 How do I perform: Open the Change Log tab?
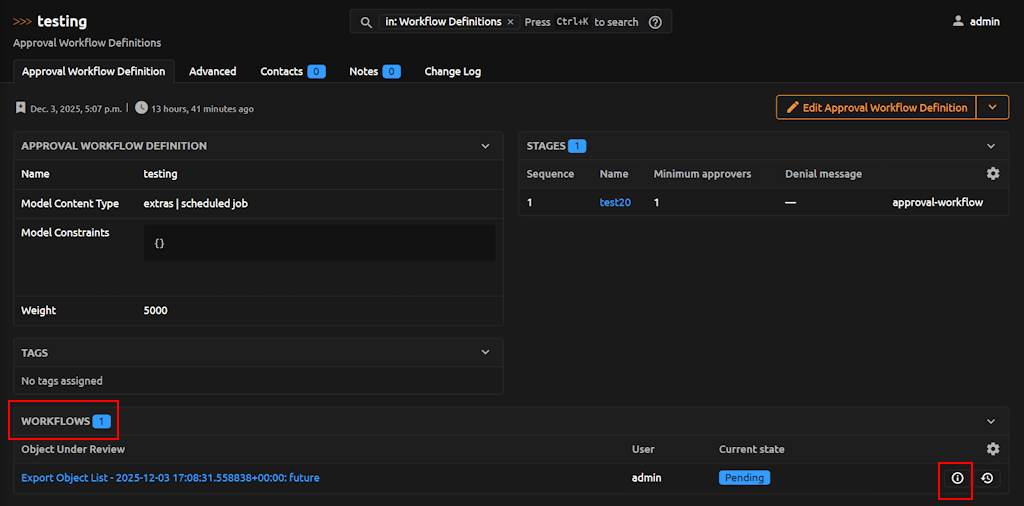[x=452, y=72]
